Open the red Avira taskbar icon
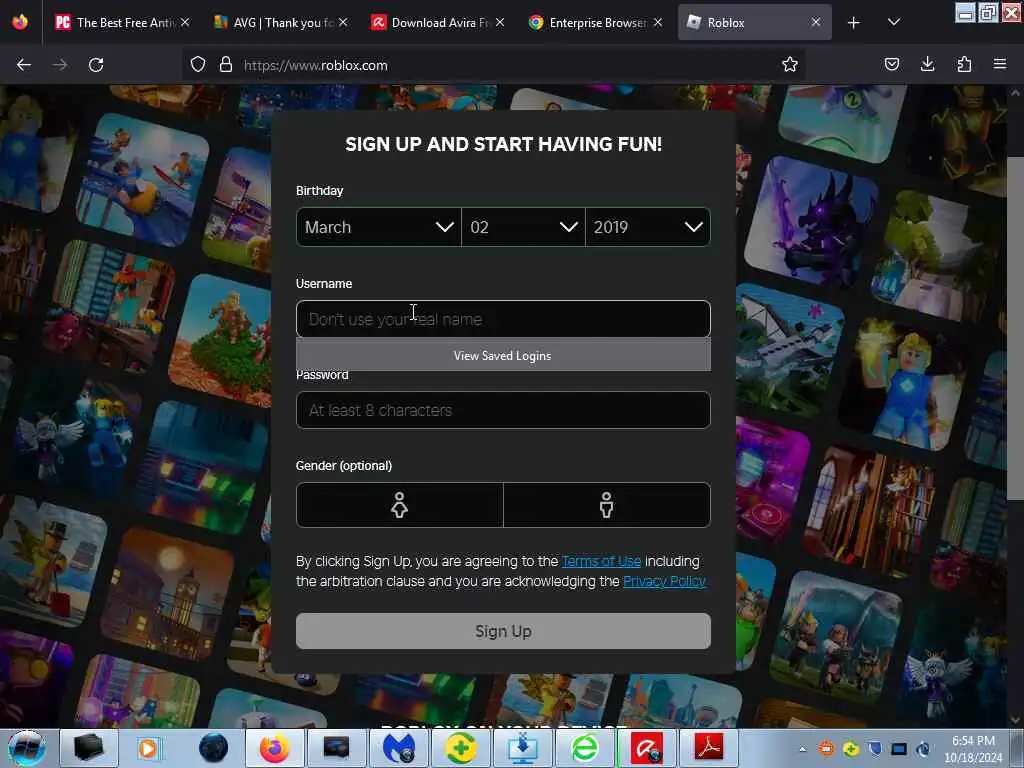This screenshot has width=1024, height=768. (x=647, y=748)
